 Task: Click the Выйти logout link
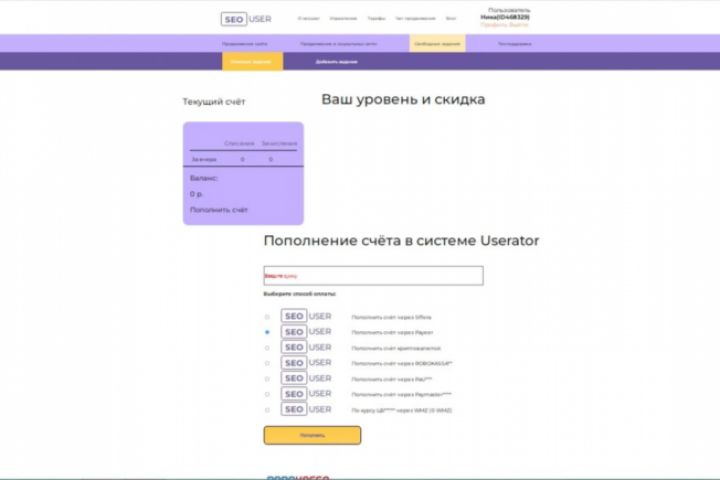[x=518, y=24]
